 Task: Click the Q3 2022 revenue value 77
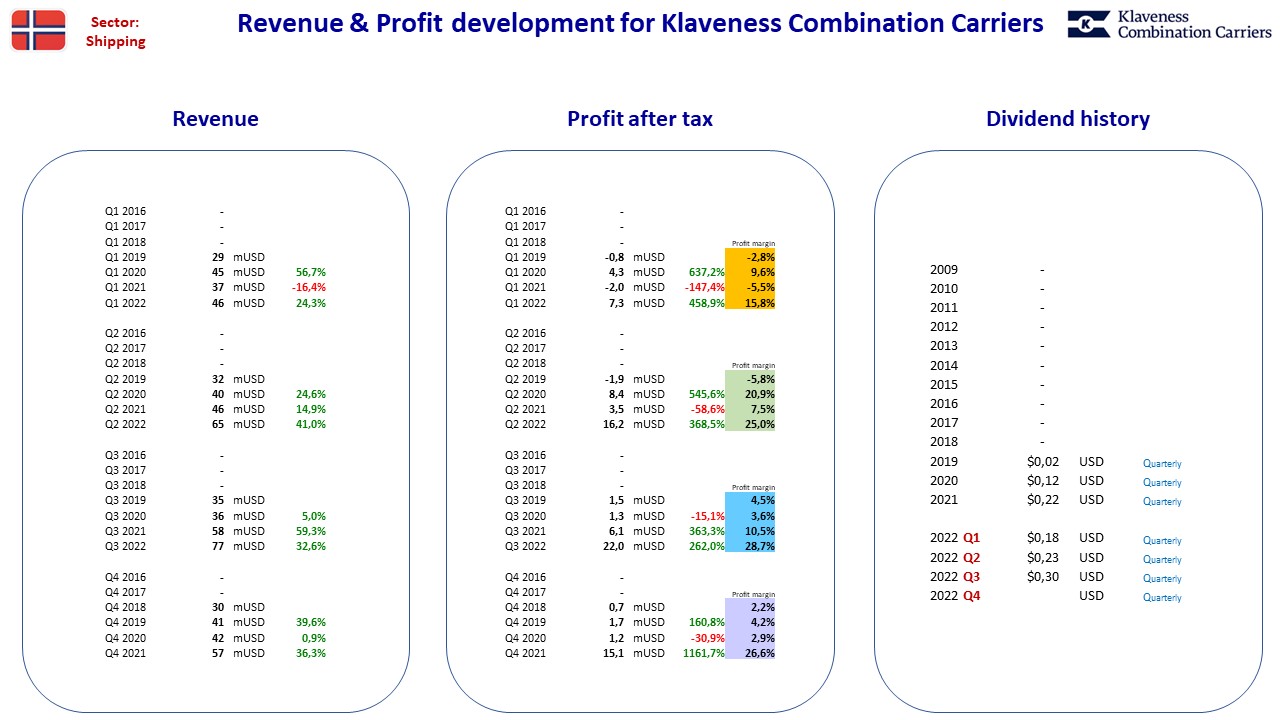point(217,546)
